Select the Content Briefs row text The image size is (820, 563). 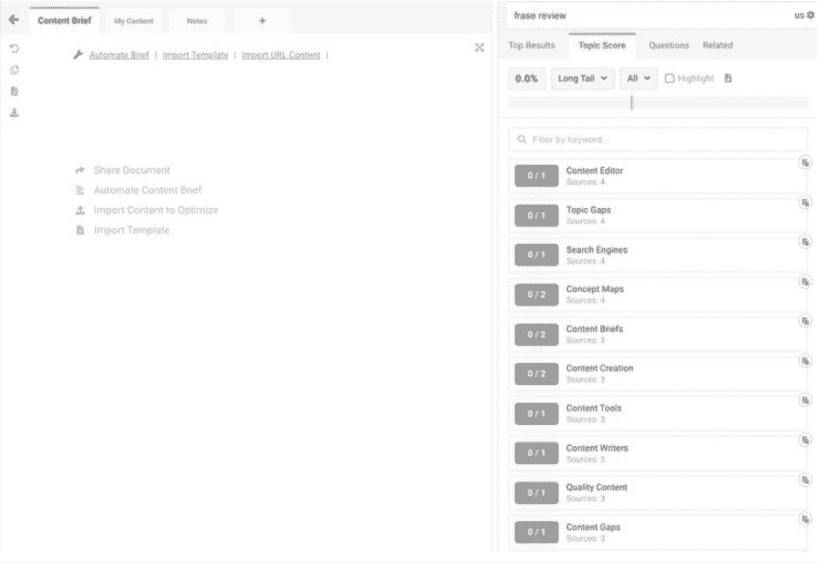(x=595, y=329)
